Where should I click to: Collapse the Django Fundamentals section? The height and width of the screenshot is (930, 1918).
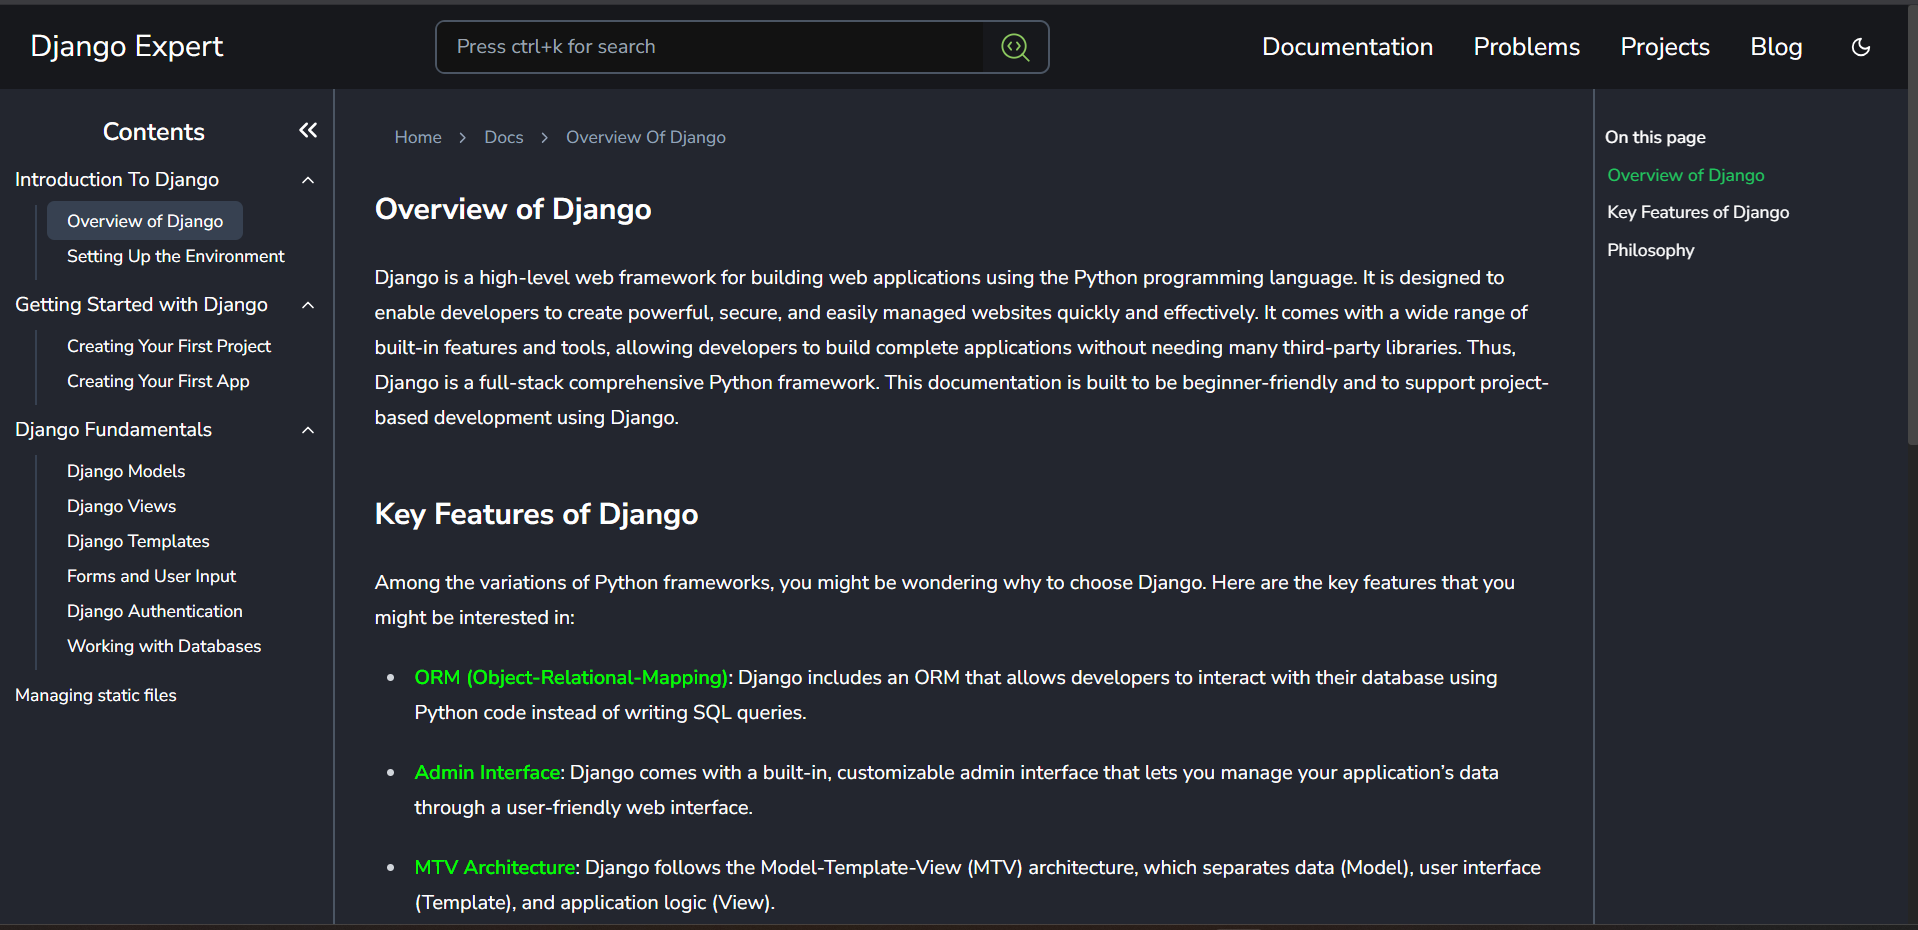(308, 430)
